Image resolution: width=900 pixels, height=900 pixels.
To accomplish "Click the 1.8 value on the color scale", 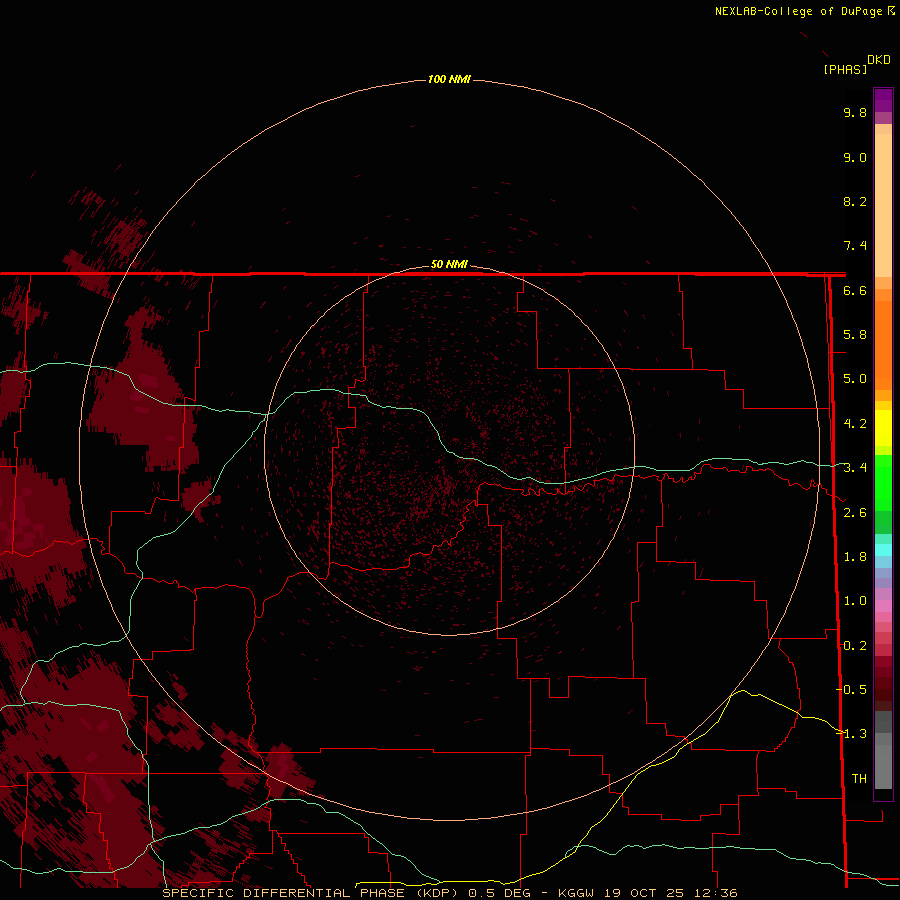I will pos(855,557).
